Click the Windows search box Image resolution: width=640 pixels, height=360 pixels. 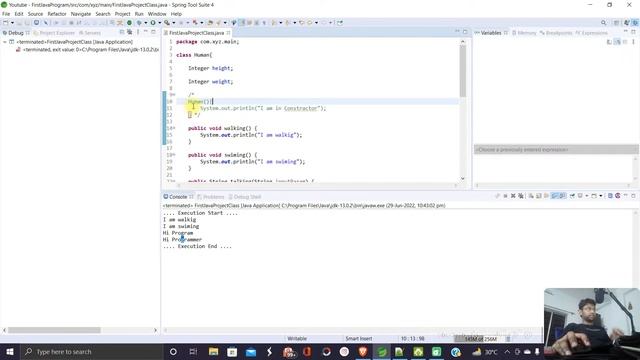(x=92, y=351)
